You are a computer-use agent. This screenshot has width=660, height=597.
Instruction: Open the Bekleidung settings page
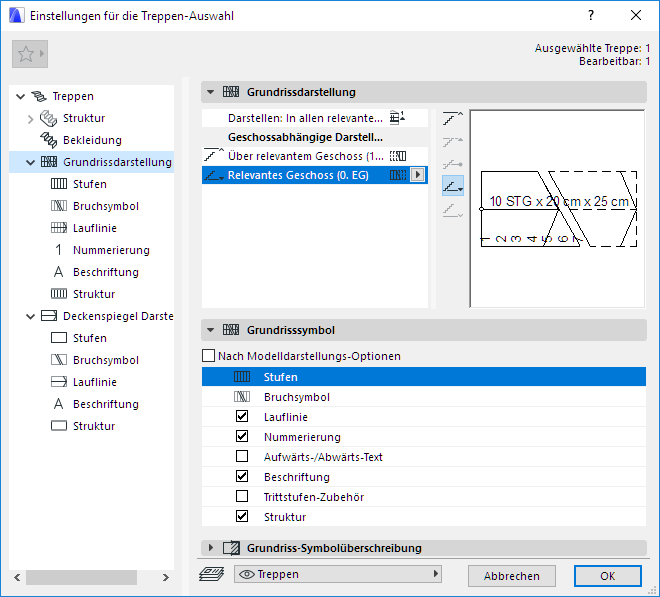tap(92, 140)
